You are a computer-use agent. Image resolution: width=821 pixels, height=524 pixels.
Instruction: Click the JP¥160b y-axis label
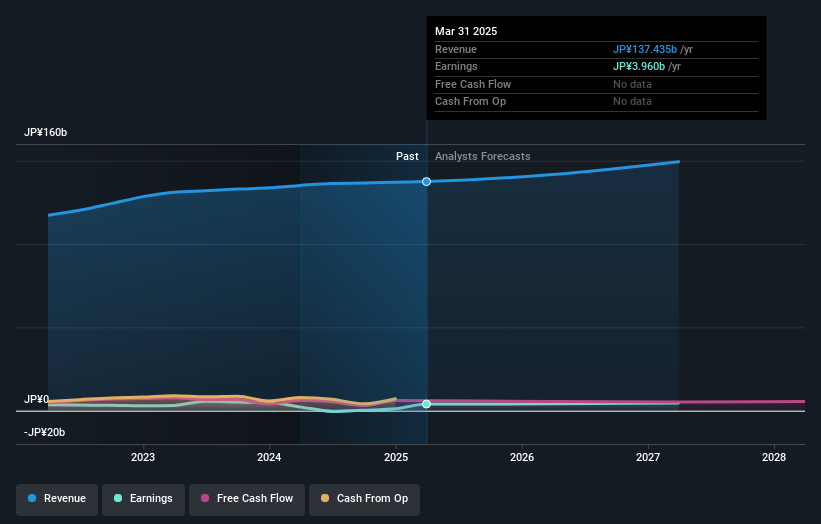click(46, 132)
